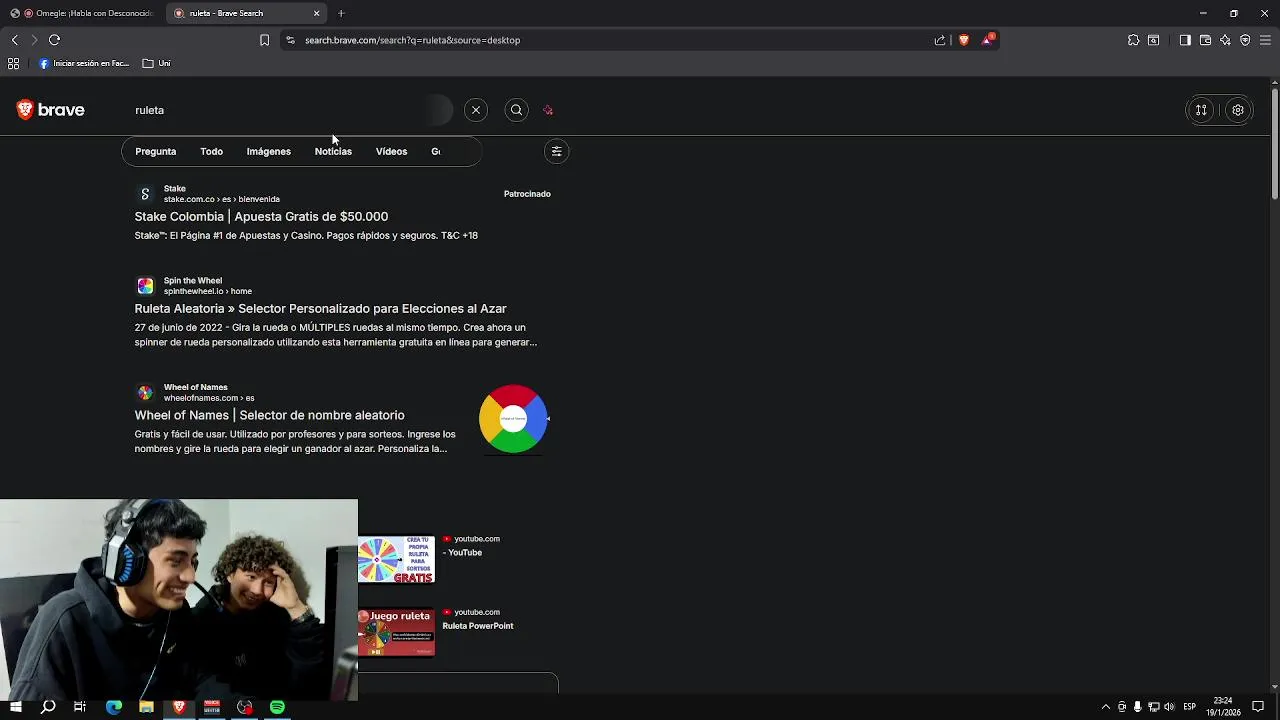Click the stake.com.co site path text

pyautogui.click(x=222, y=199)
